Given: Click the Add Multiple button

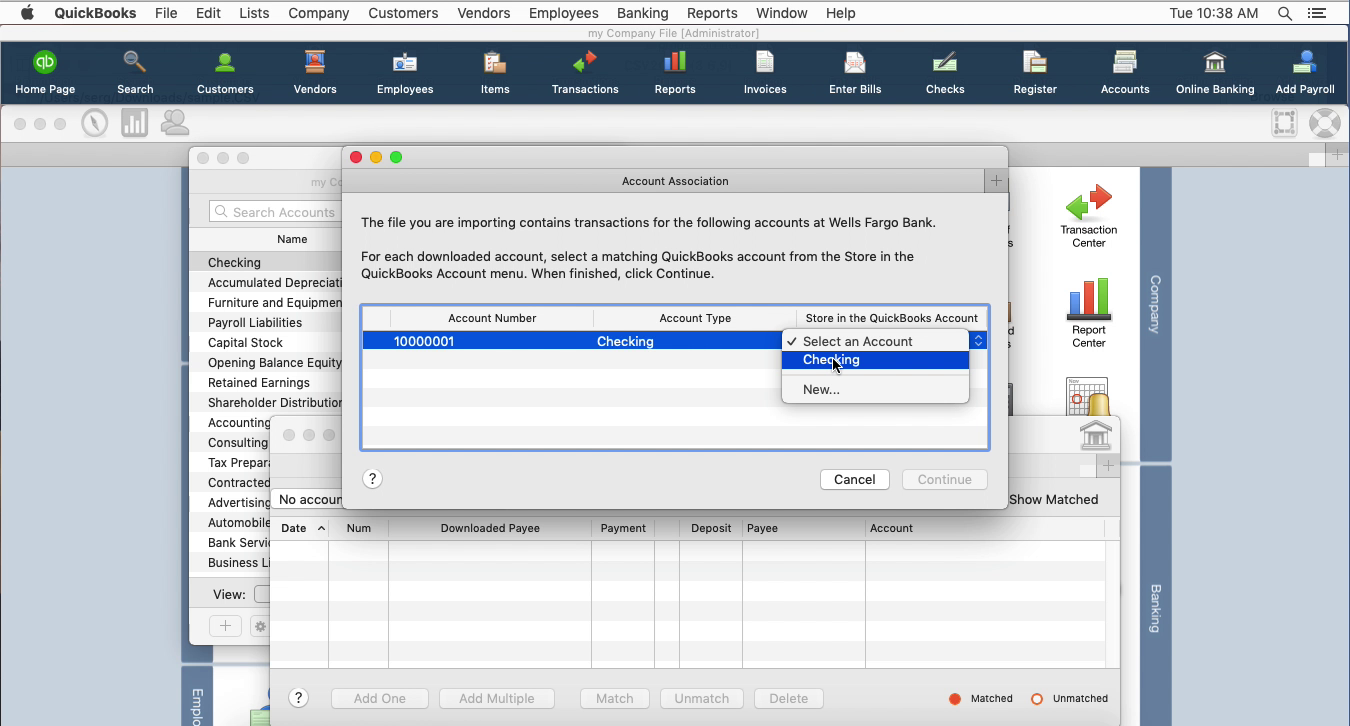Looking at the screenshot, I should coord(497,698).
